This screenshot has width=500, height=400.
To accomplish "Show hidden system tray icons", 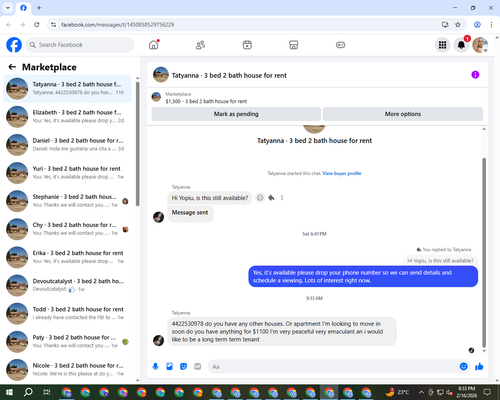I will tap(421, 392).
